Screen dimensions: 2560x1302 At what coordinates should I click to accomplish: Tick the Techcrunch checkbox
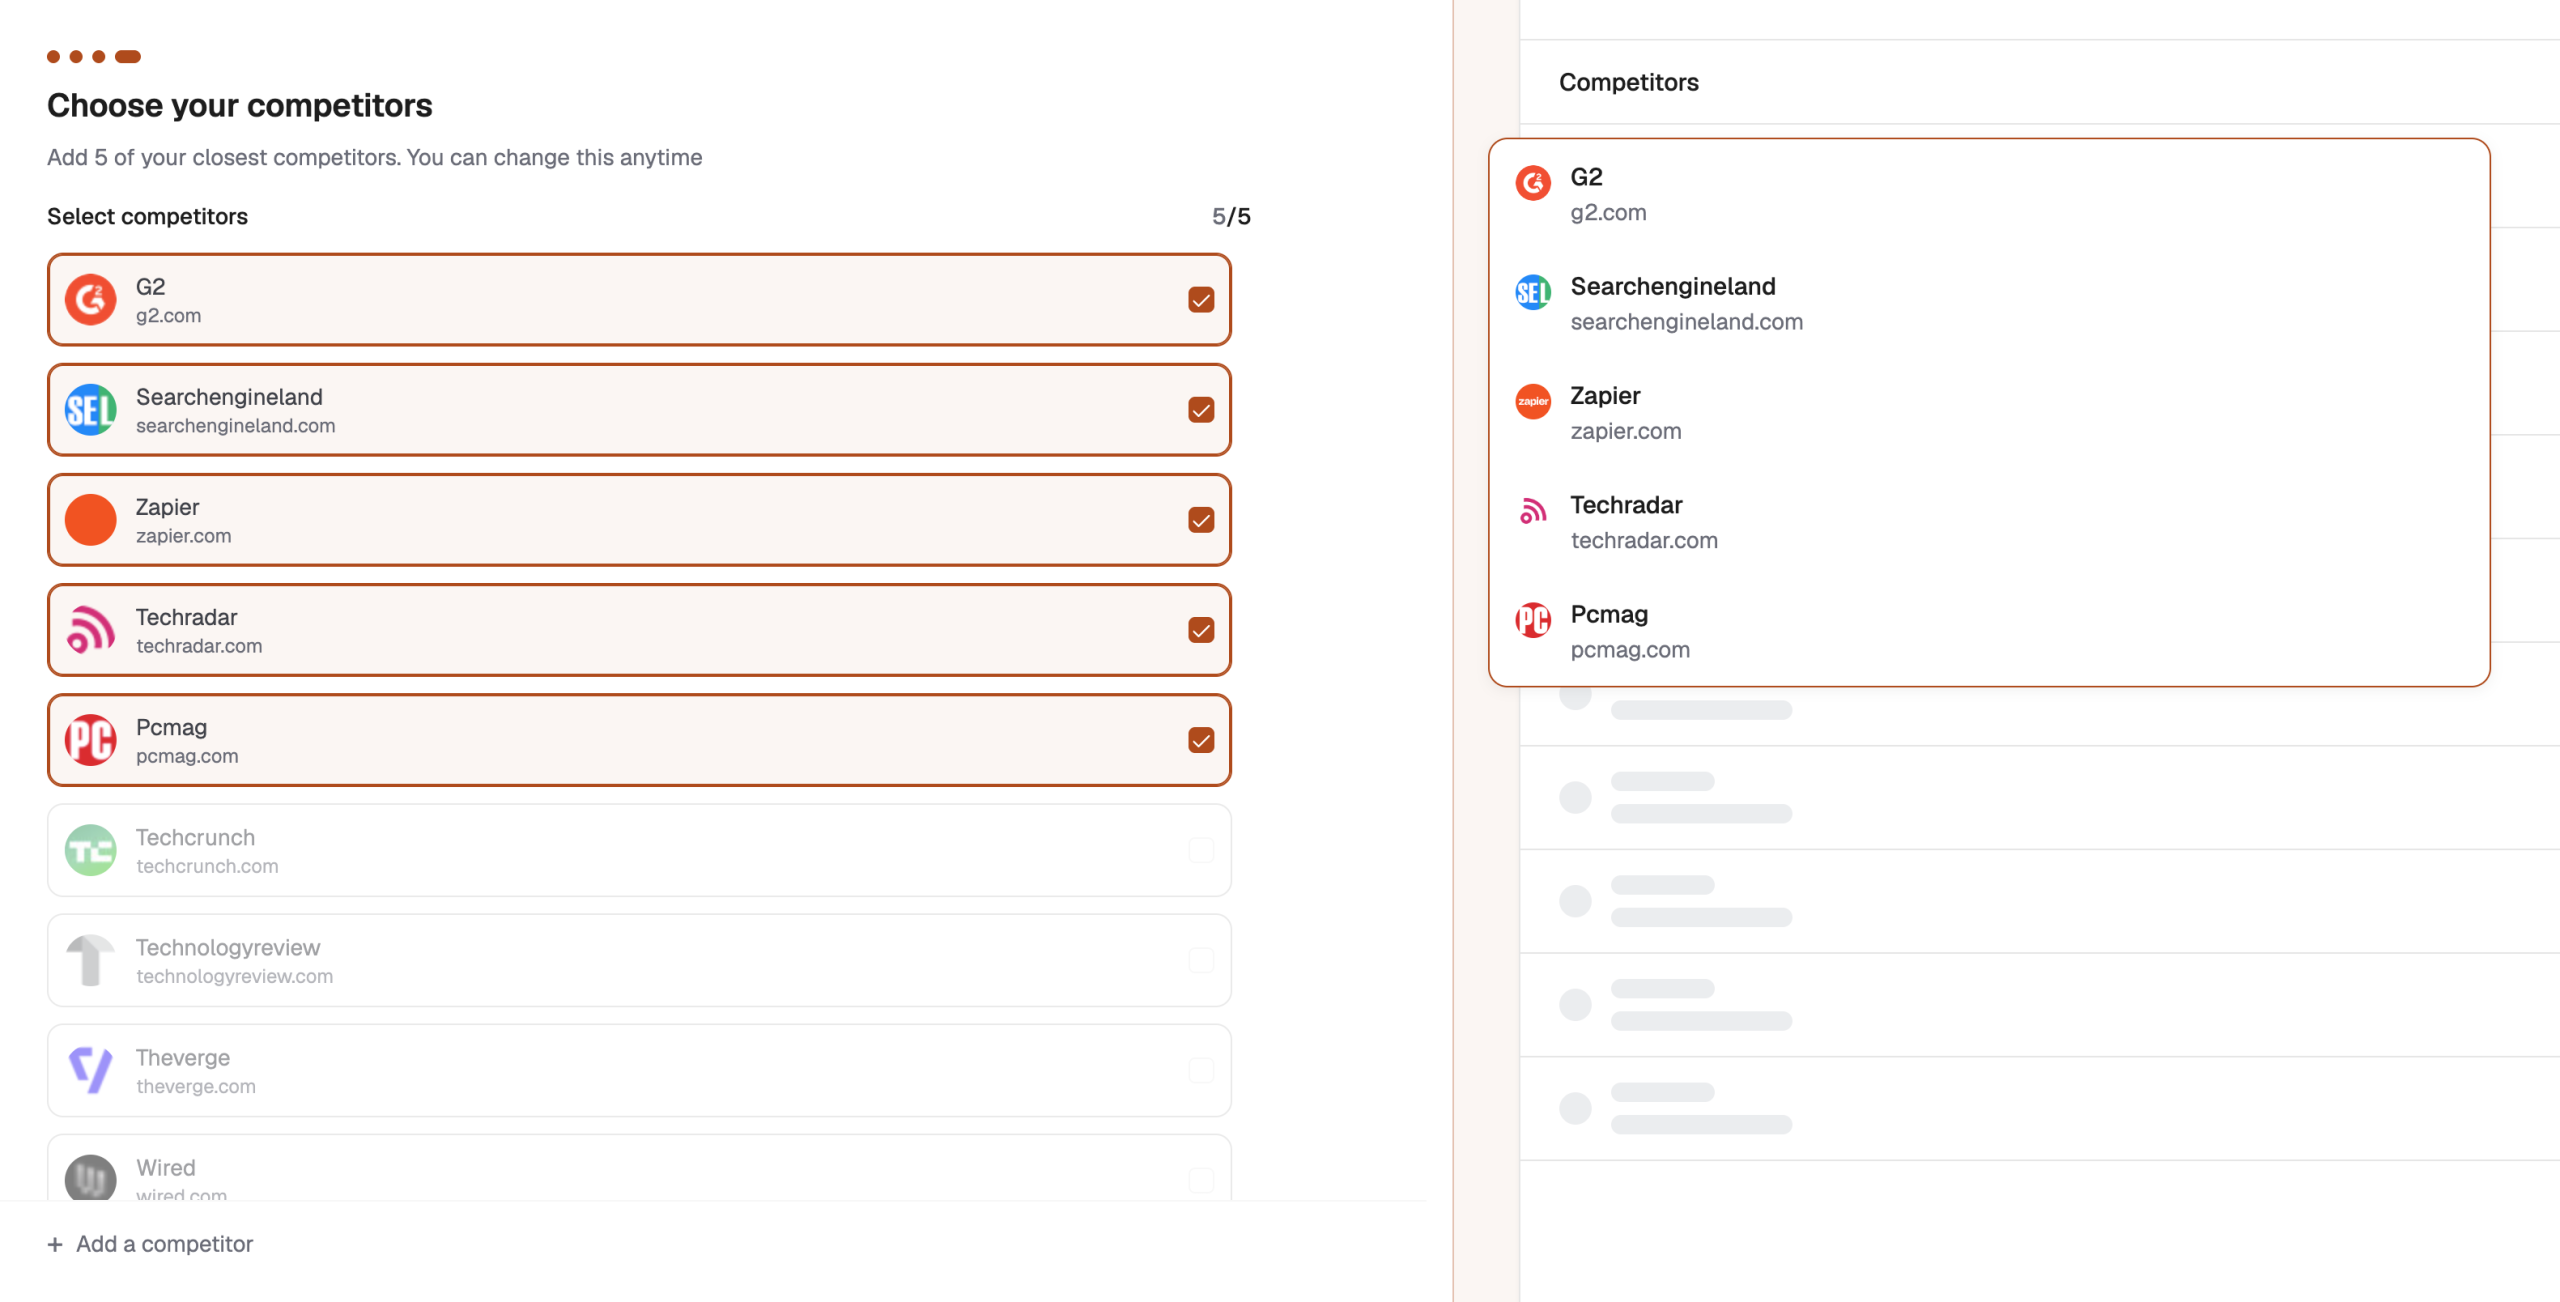(x=1201, y=850)
